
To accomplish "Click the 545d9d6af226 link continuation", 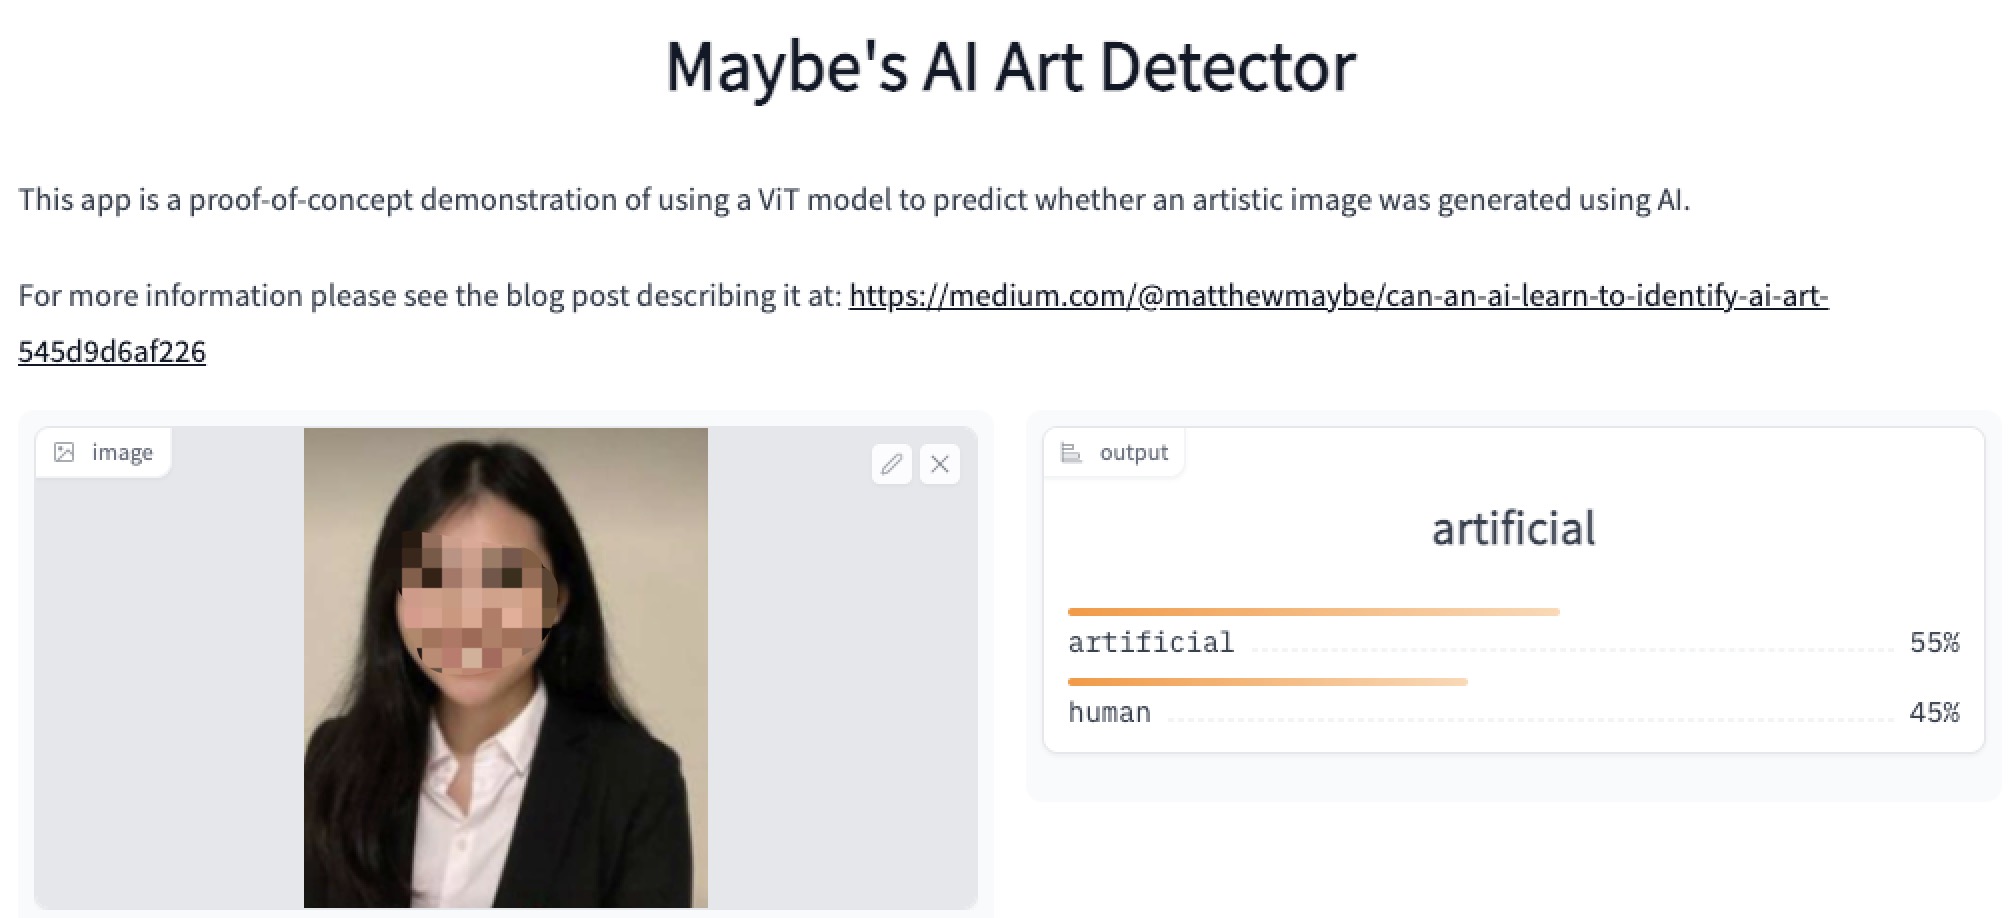I will click(112, 352).
